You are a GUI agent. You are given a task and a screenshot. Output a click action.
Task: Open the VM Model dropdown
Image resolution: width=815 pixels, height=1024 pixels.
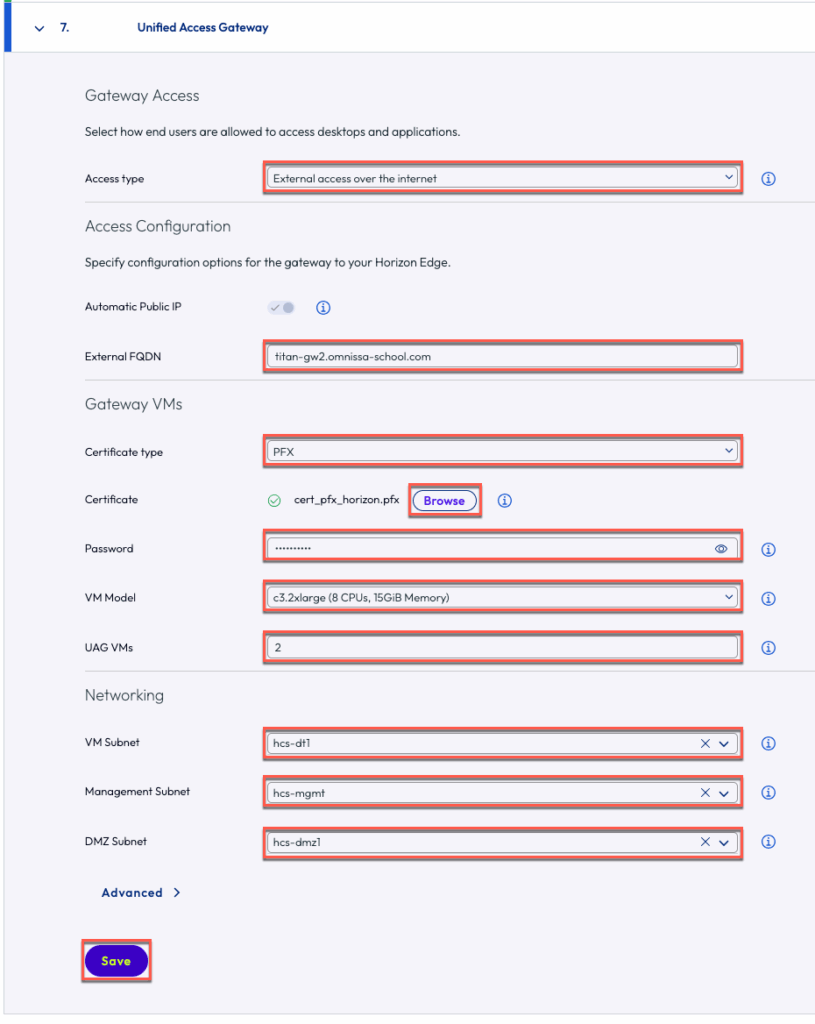(x=501, y=598)
